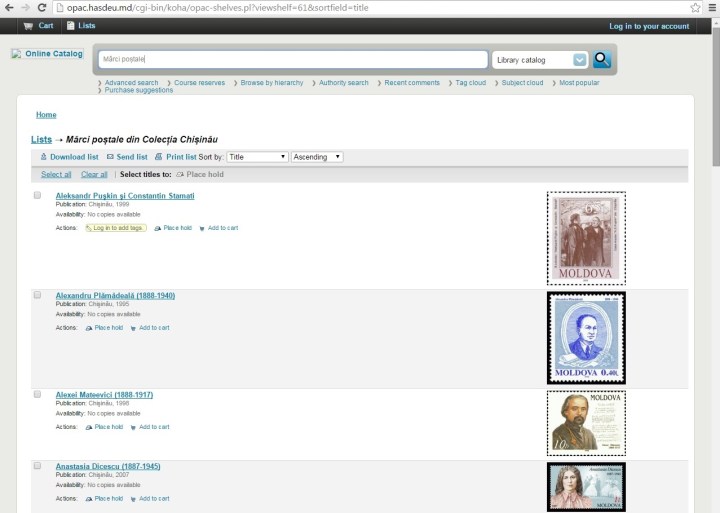
Task: Click the browser back arrow
Action: click(x=9, y=7)
